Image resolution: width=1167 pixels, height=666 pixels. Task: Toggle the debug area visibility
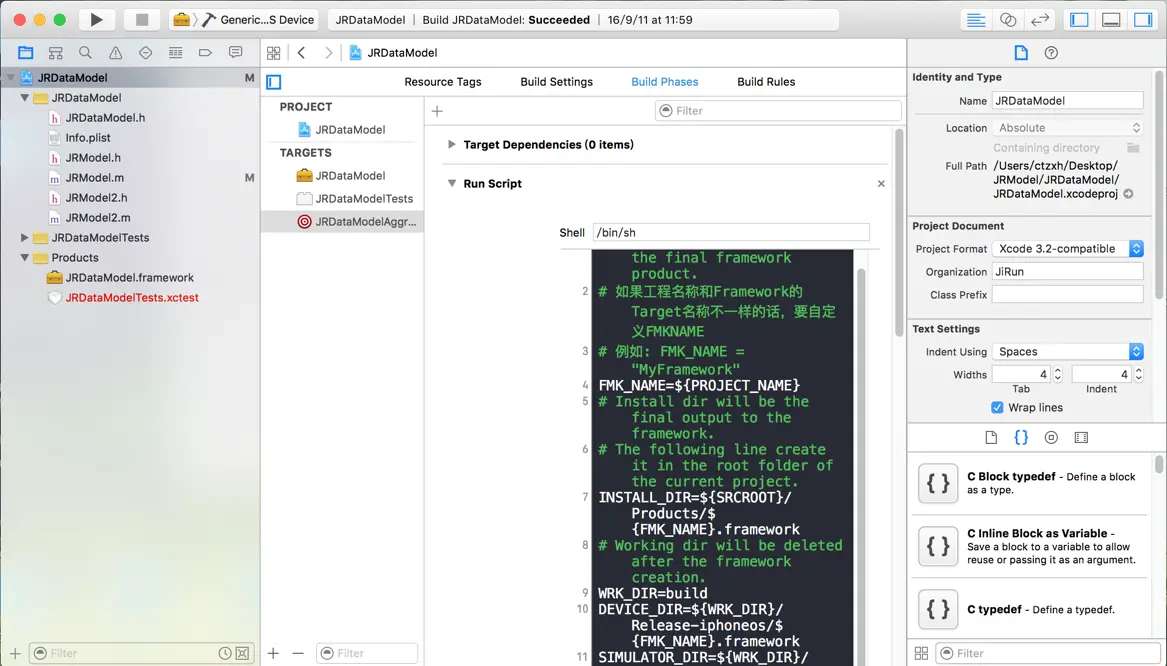click(x=1111, y=20)
